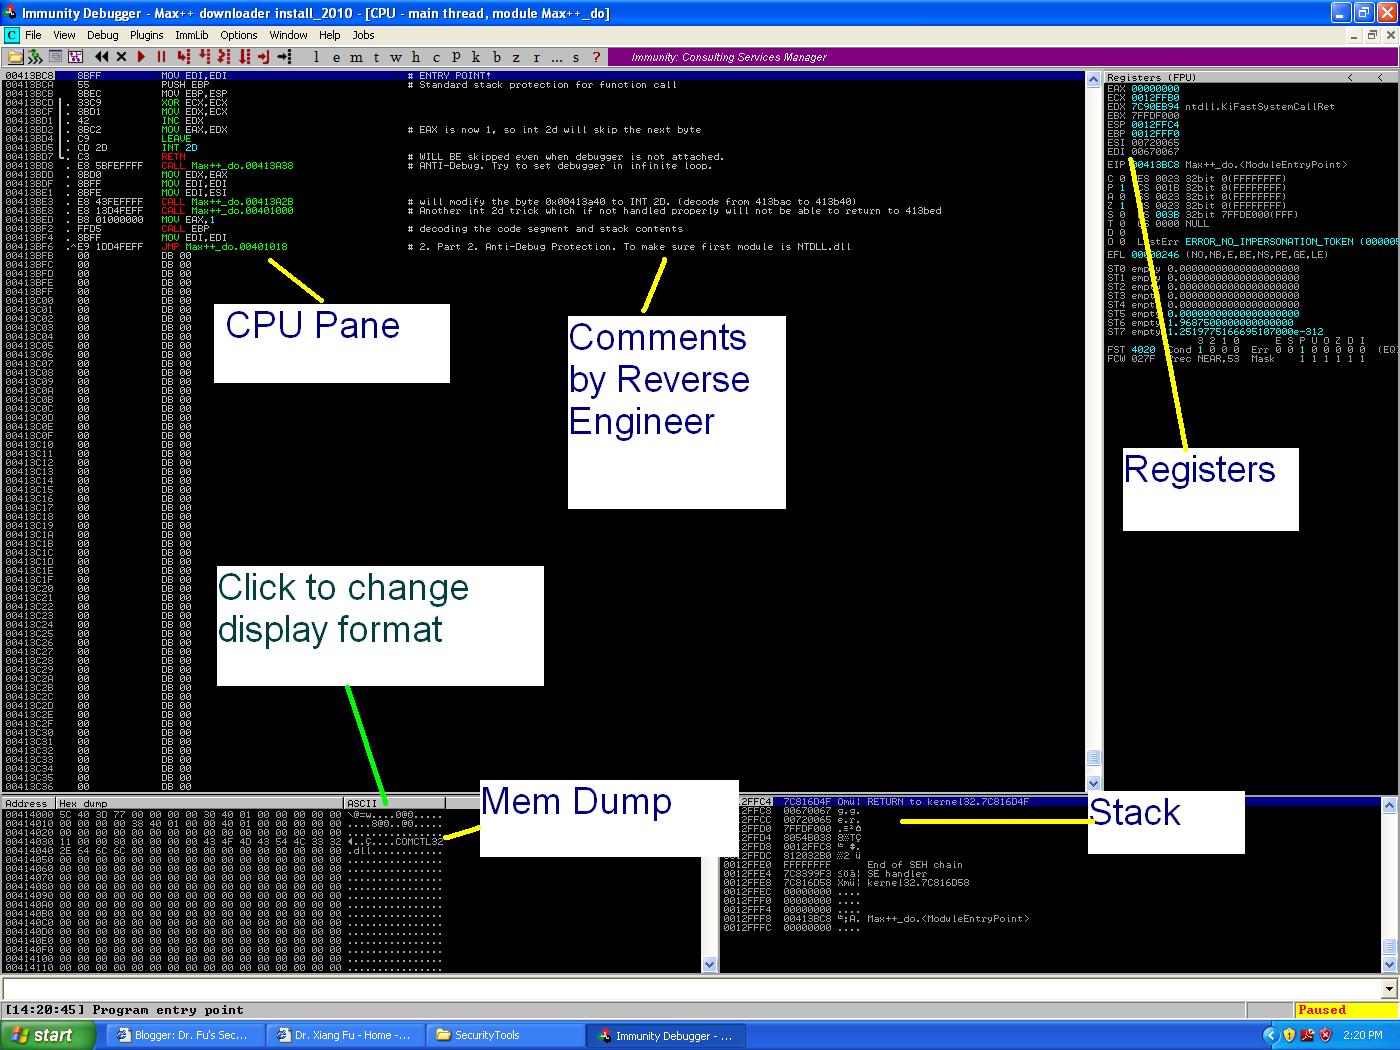
Task: Show windows with 'w' button
Action: tap(395, 57)
